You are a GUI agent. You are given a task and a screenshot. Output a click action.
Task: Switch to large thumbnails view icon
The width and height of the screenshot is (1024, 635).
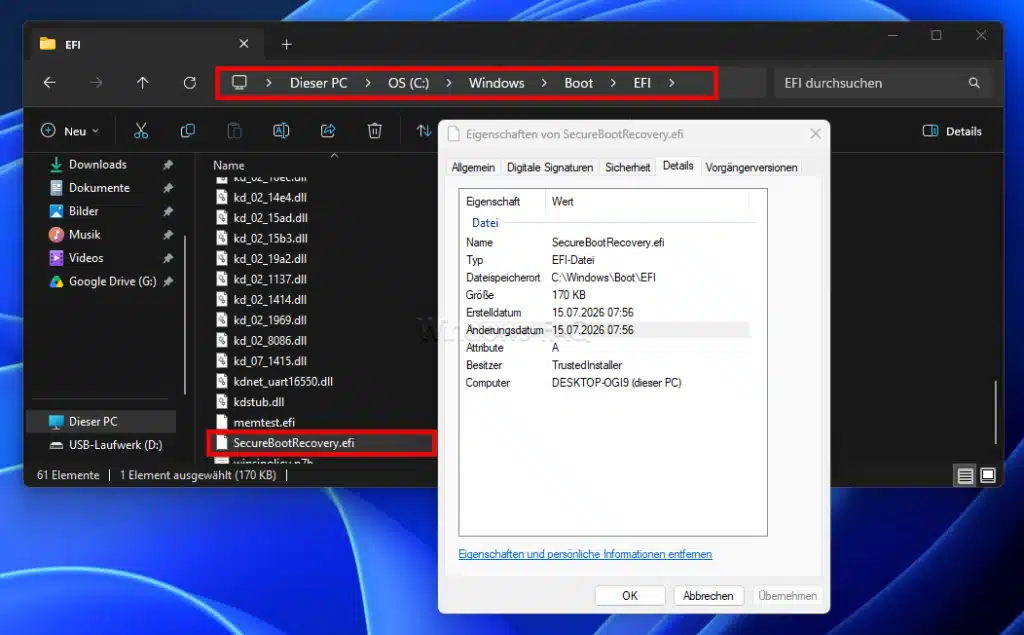coord(988,476)
